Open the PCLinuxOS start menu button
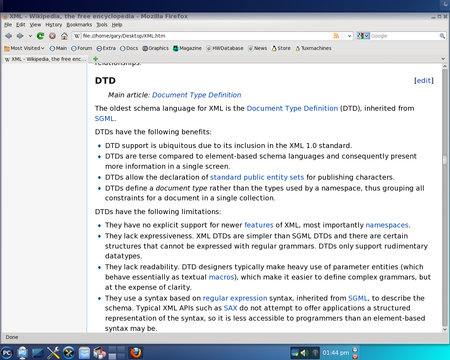This screenshot has height=360, width=450. point(6,353)
